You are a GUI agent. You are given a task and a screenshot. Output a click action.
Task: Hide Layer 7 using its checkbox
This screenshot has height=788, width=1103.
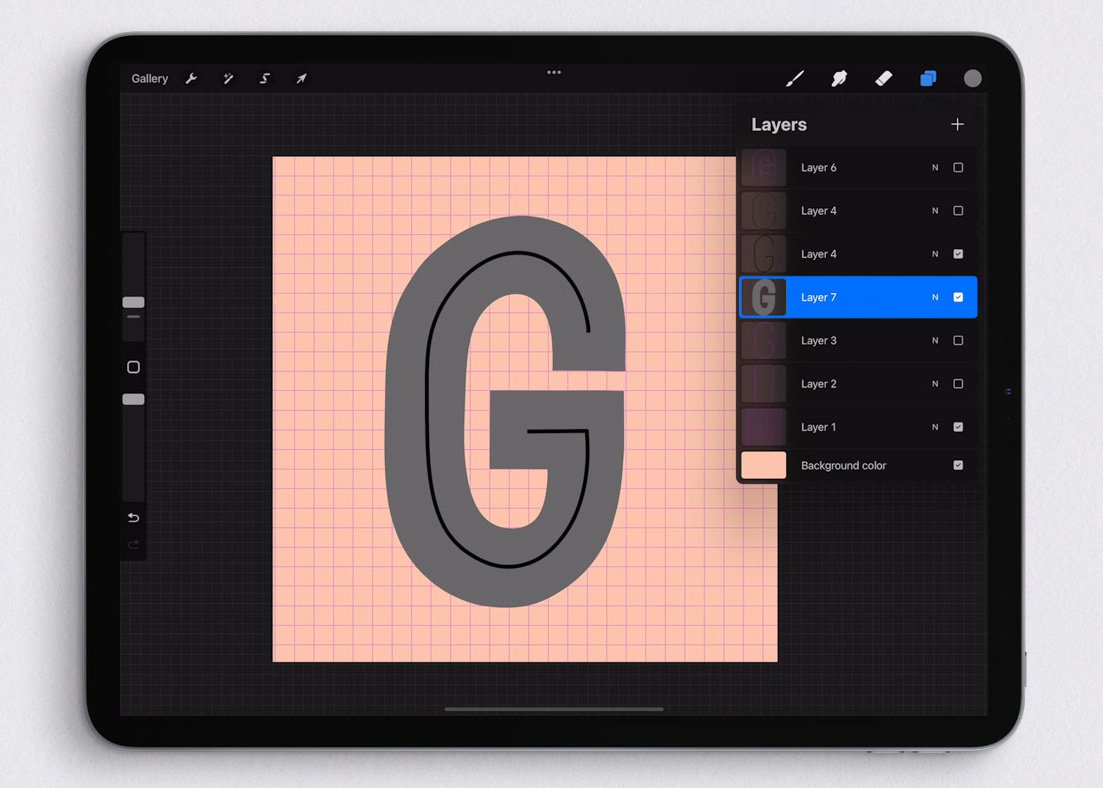(x=958, y=297)
